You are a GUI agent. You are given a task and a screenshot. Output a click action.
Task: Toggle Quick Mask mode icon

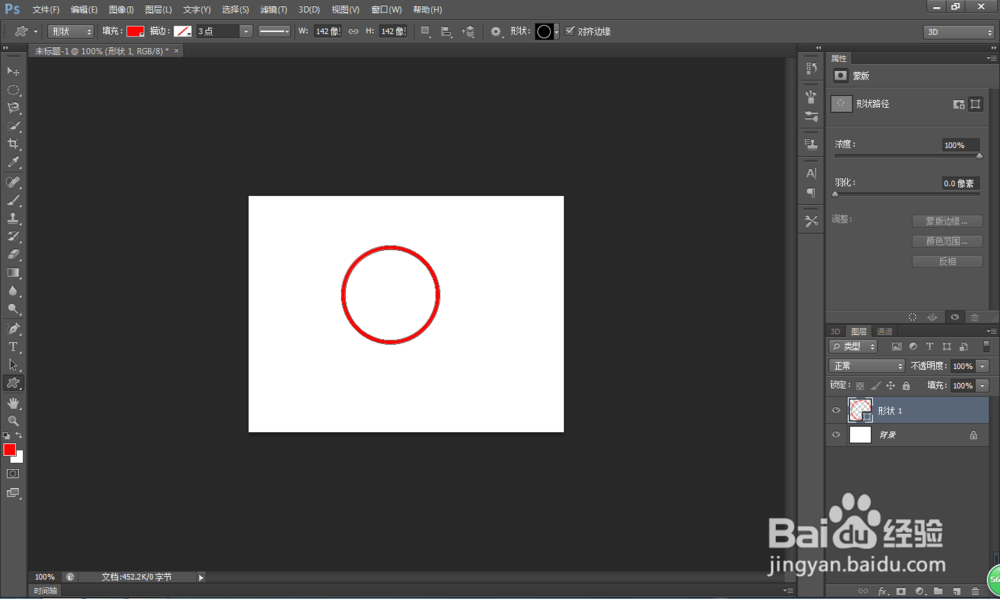[x=13, y=474]
